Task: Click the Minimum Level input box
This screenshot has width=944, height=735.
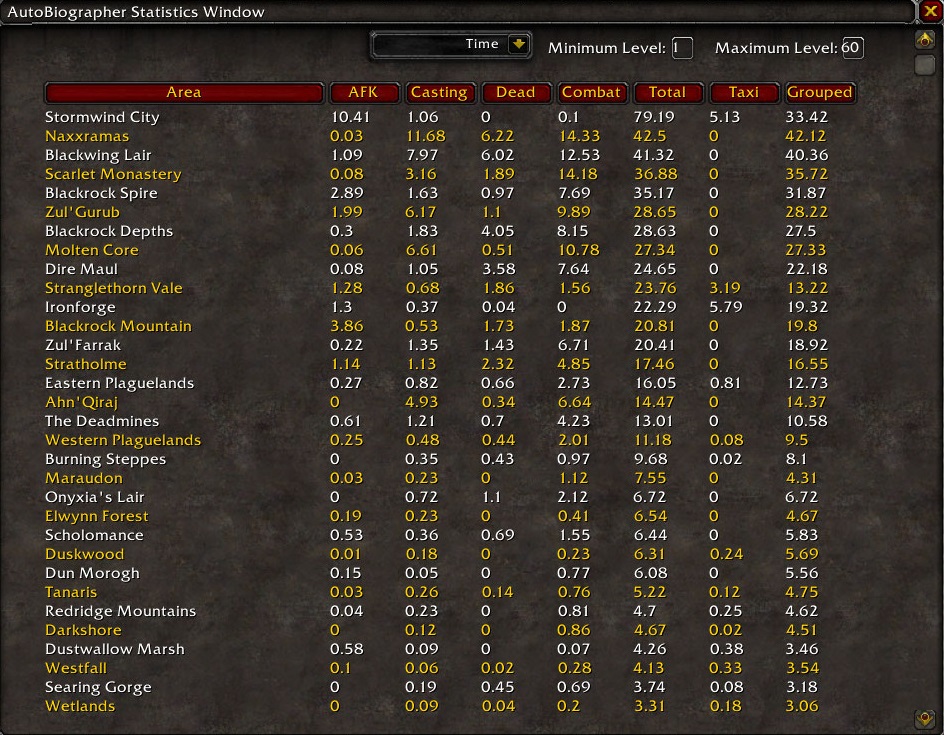Action: pyautogui.click(x=682, y=48)
